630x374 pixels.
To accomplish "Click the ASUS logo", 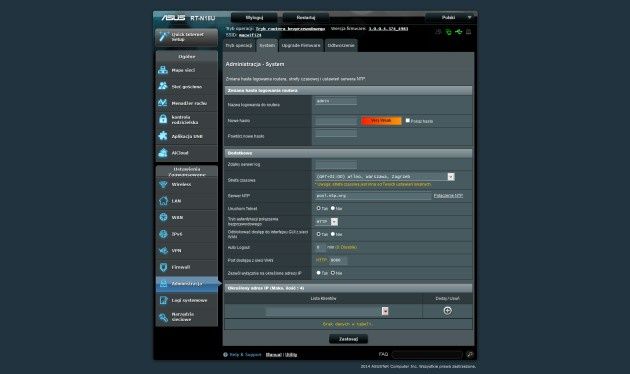I will (x=173, y=18).
